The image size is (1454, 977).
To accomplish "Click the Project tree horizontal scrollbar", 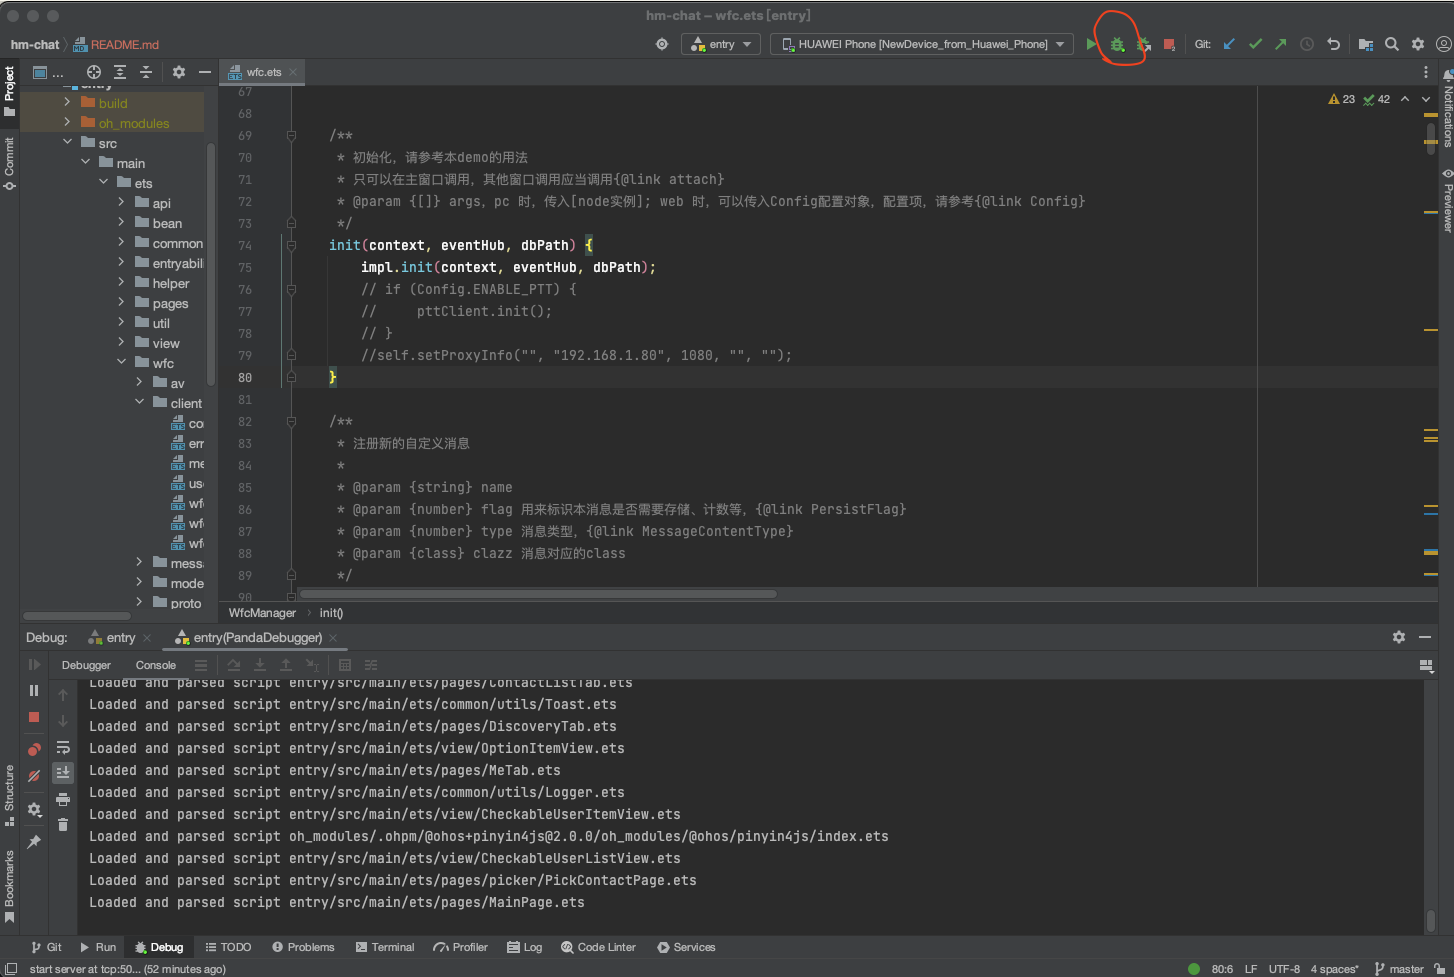I will coord(77,616).
